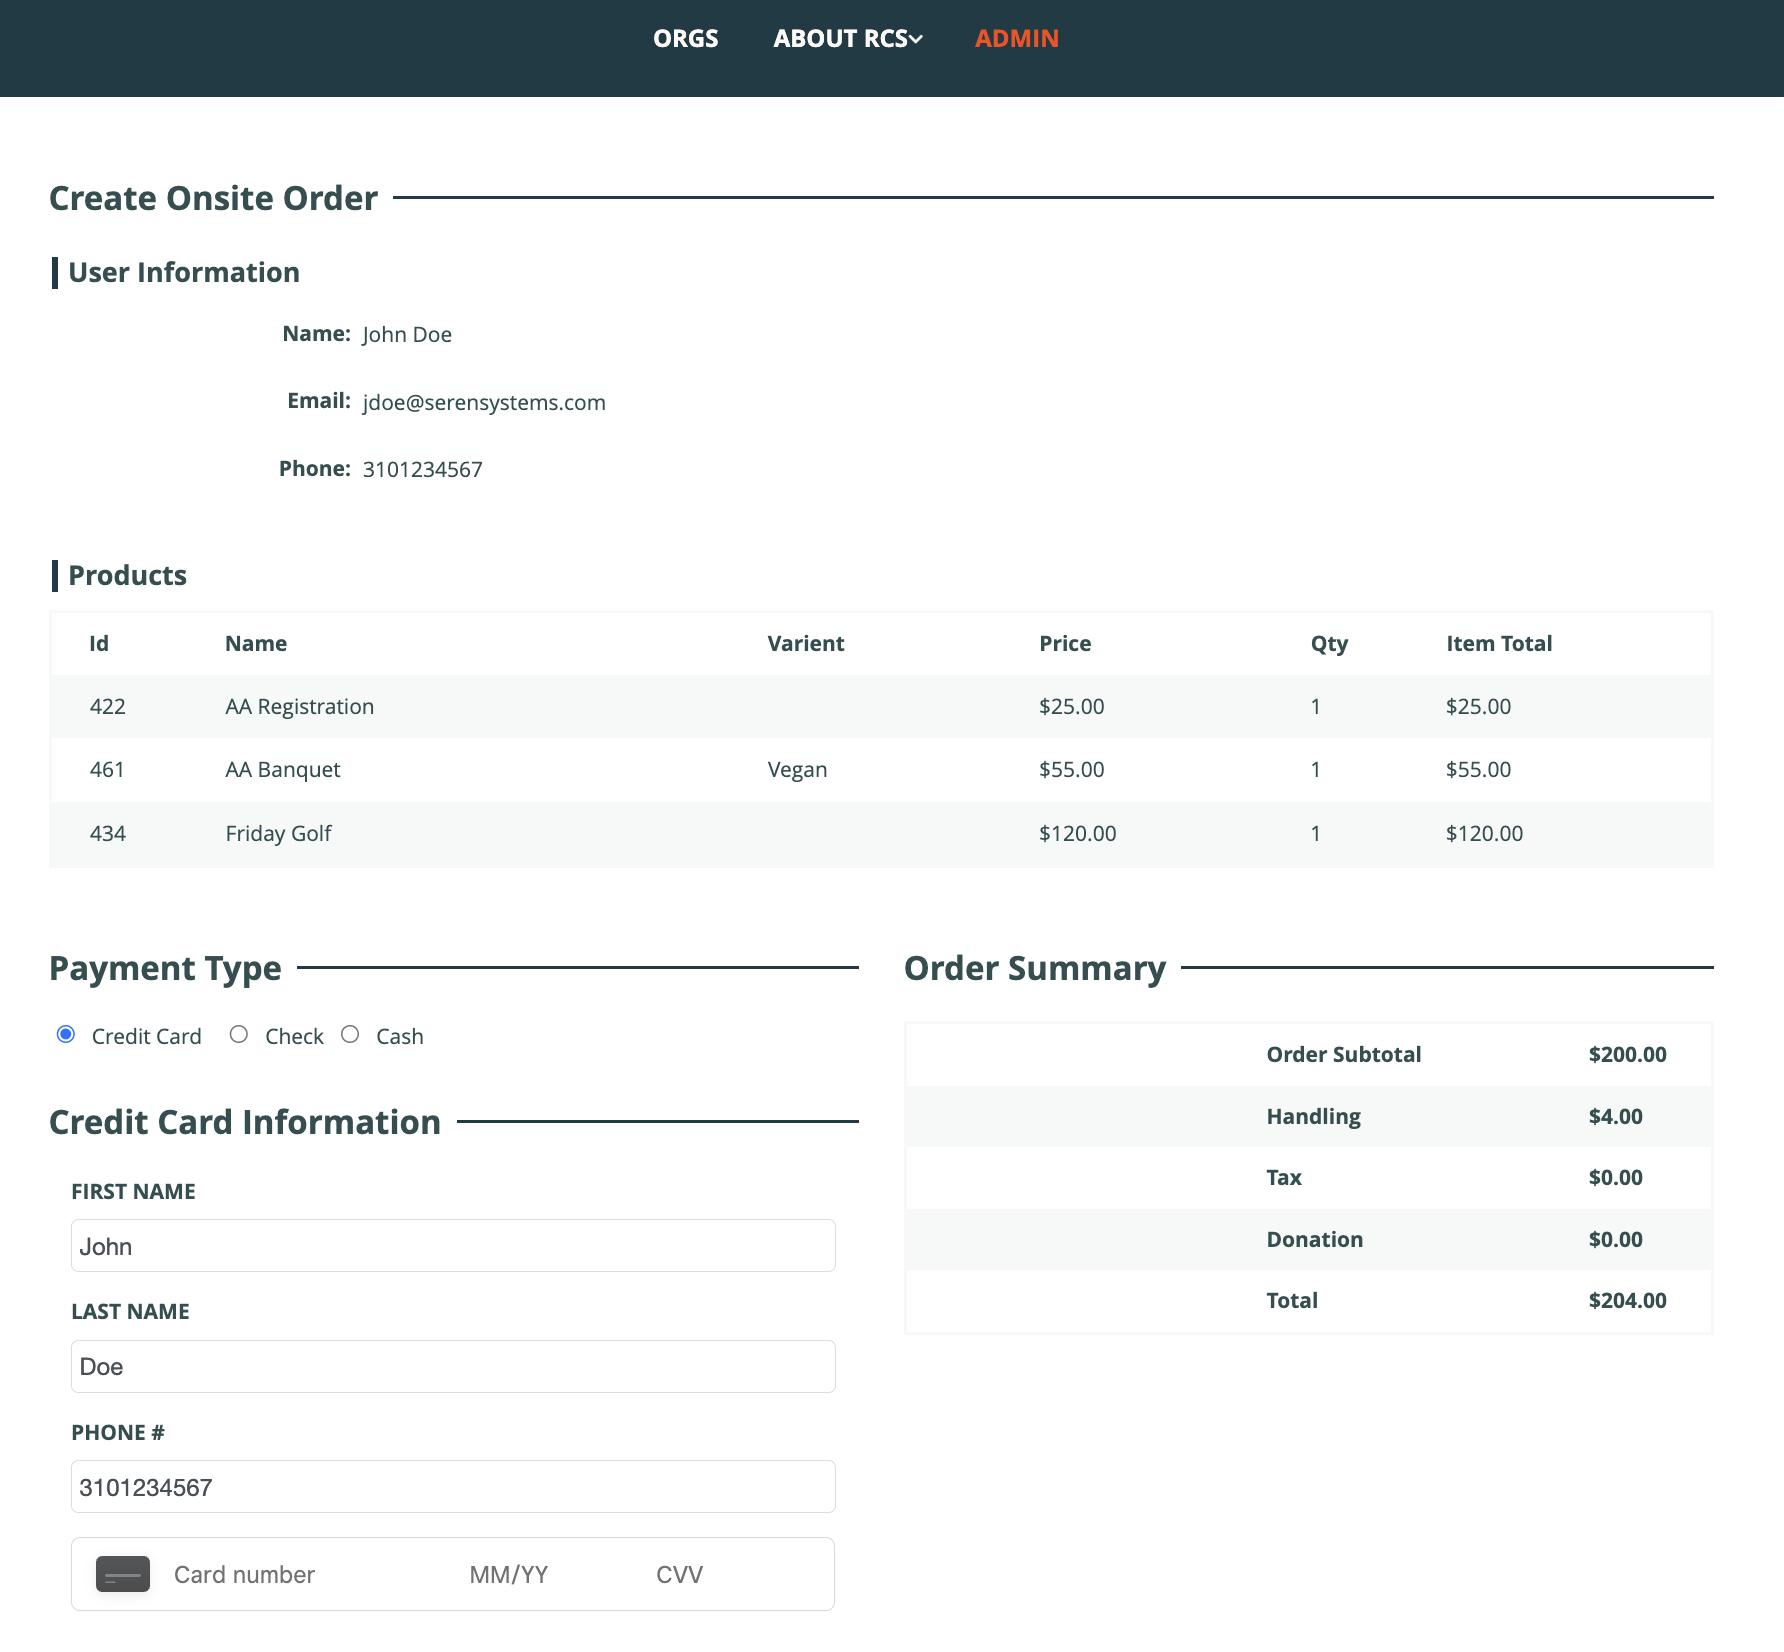Click the $120.00 price of Friday Golf
The height and width of the screenshot is (1652, 1784).
coord(1077,833)
